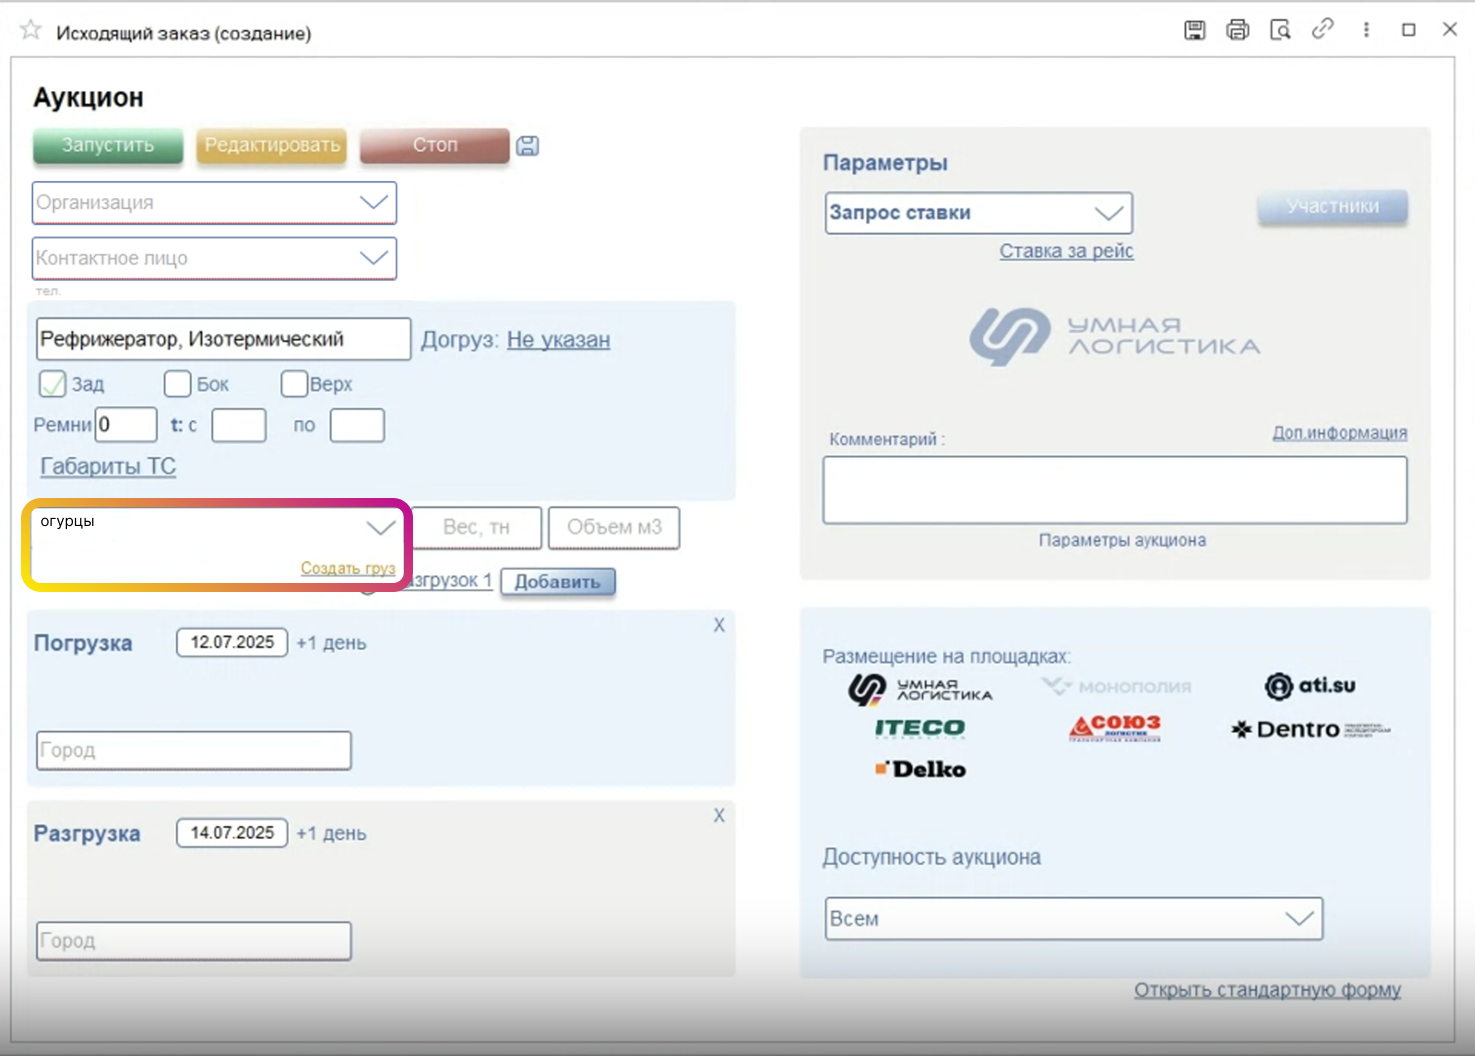Select the ati.su platform logo
The width and height of the screenshot is (1475, 1056).
1310,686
